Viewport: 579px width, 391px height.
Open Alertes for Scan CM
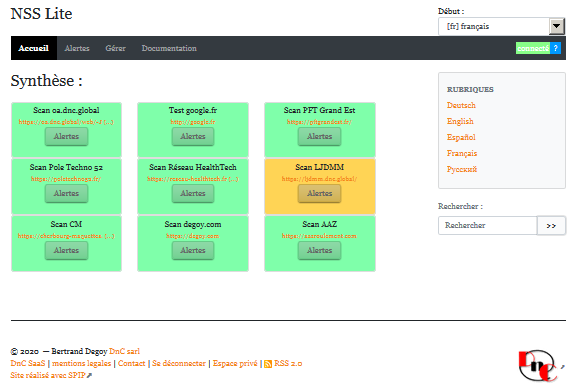(66, 250)
